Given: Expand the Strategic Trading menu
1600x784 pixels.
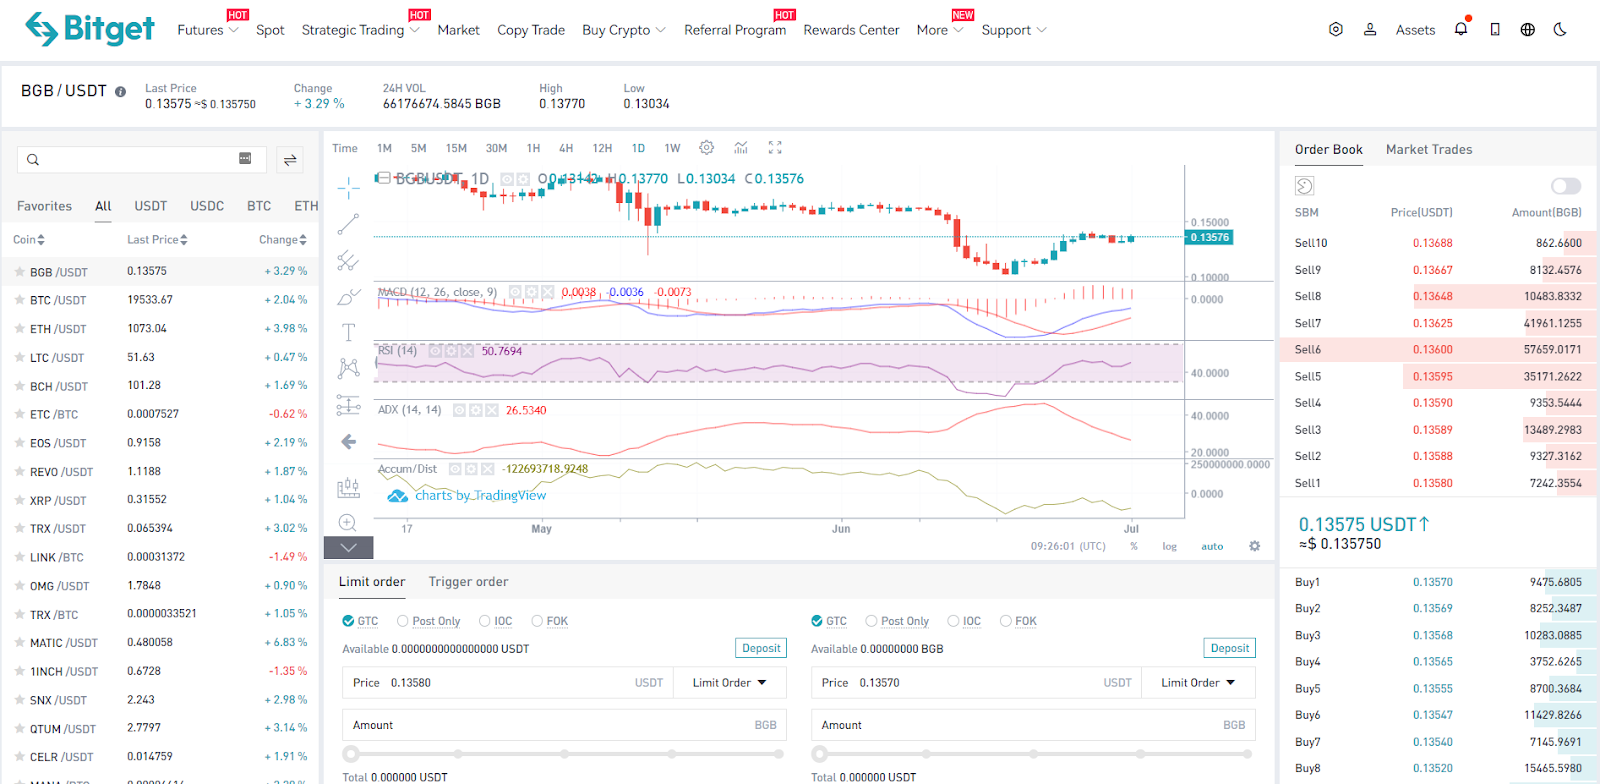Looking at the screenshot, I should tap(361, 30).
